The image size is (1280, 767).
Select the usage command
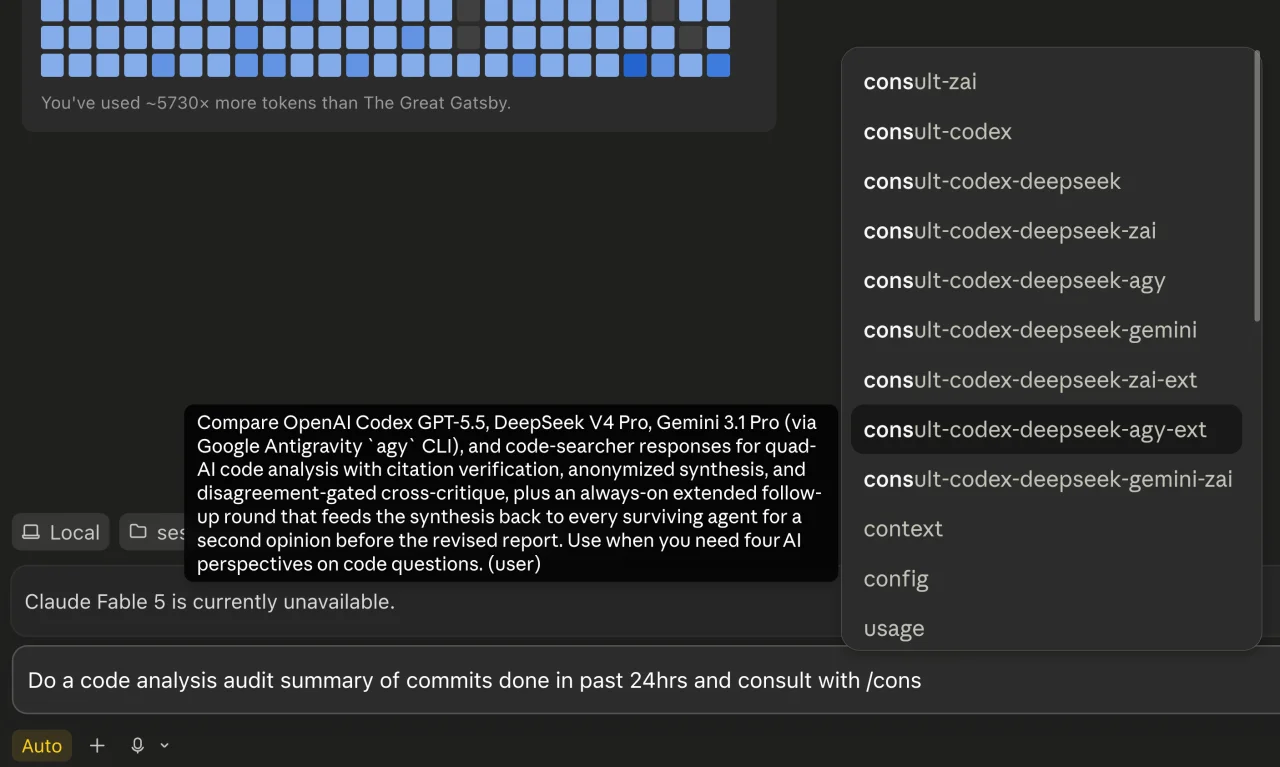click(x=1046, y=628)
